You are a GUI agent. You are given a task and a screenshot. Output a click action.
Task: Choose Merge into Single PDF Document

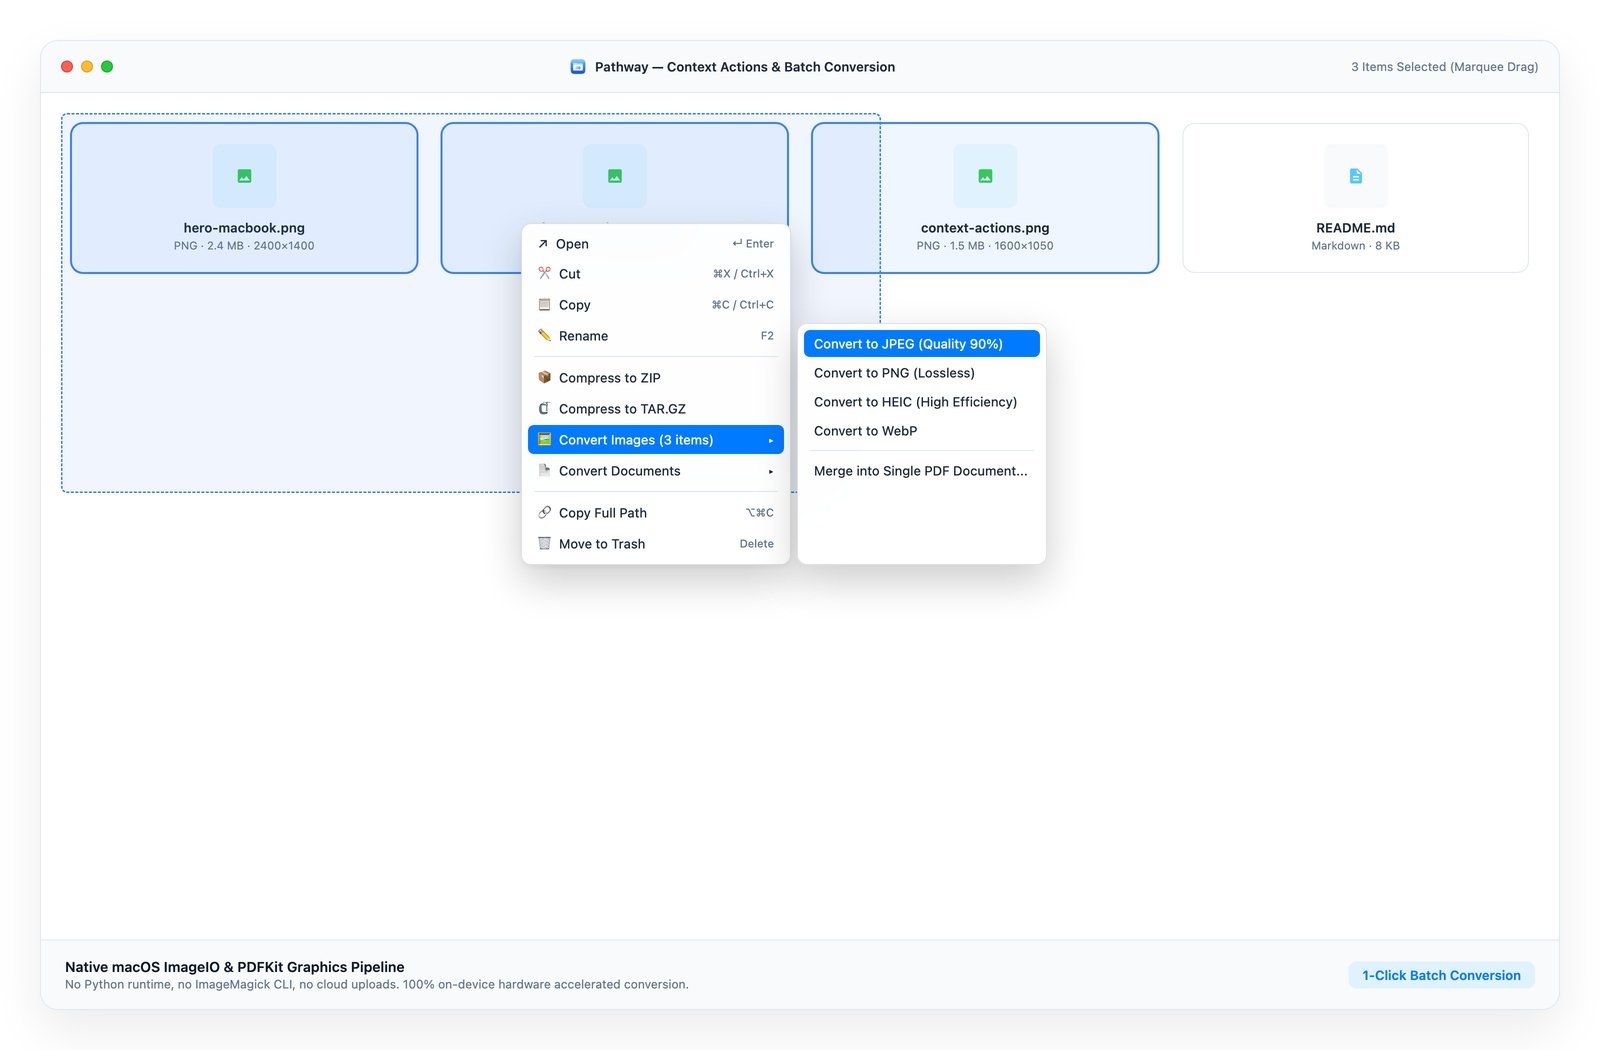(921, 471)
